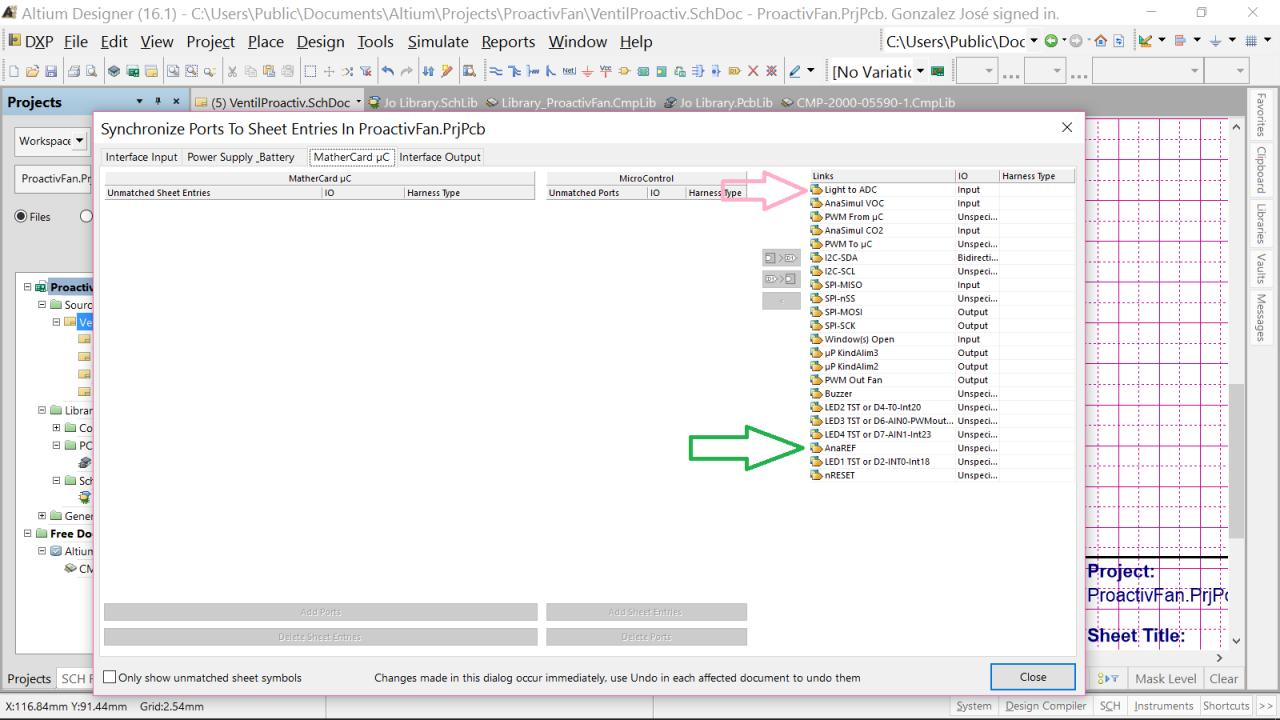This screenshot has height=720, width=1280.
Task: Click the Buzzer link row
Action: coord(942,394)
